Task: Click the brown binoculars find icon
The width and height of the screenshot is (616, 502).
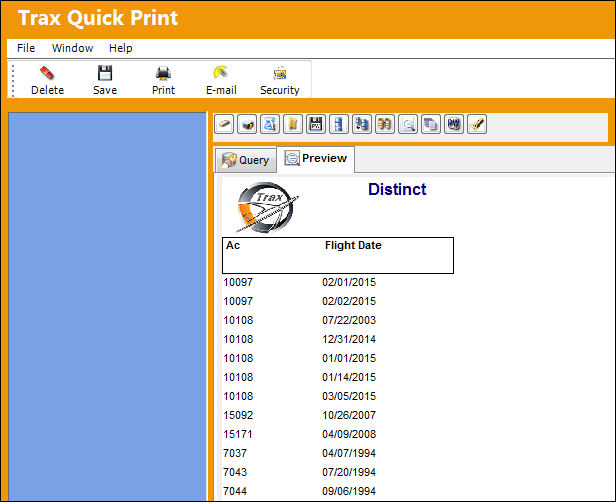Action: click(x=385, y=125)
